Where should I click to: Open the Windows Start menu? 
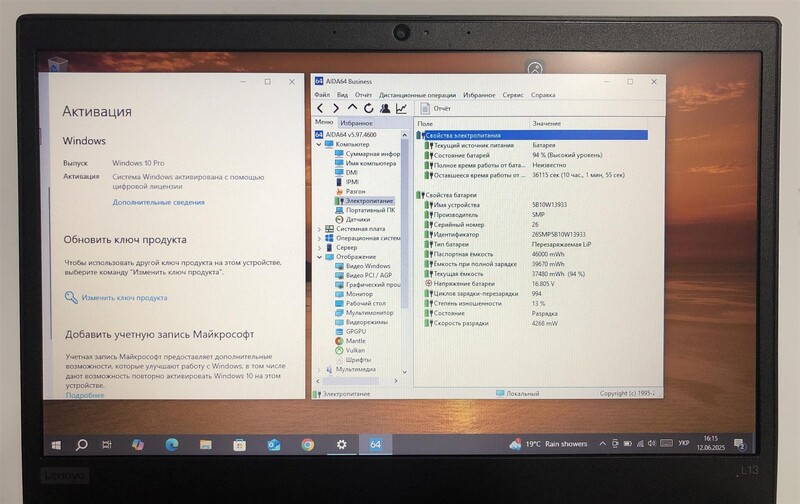(57, 445)
